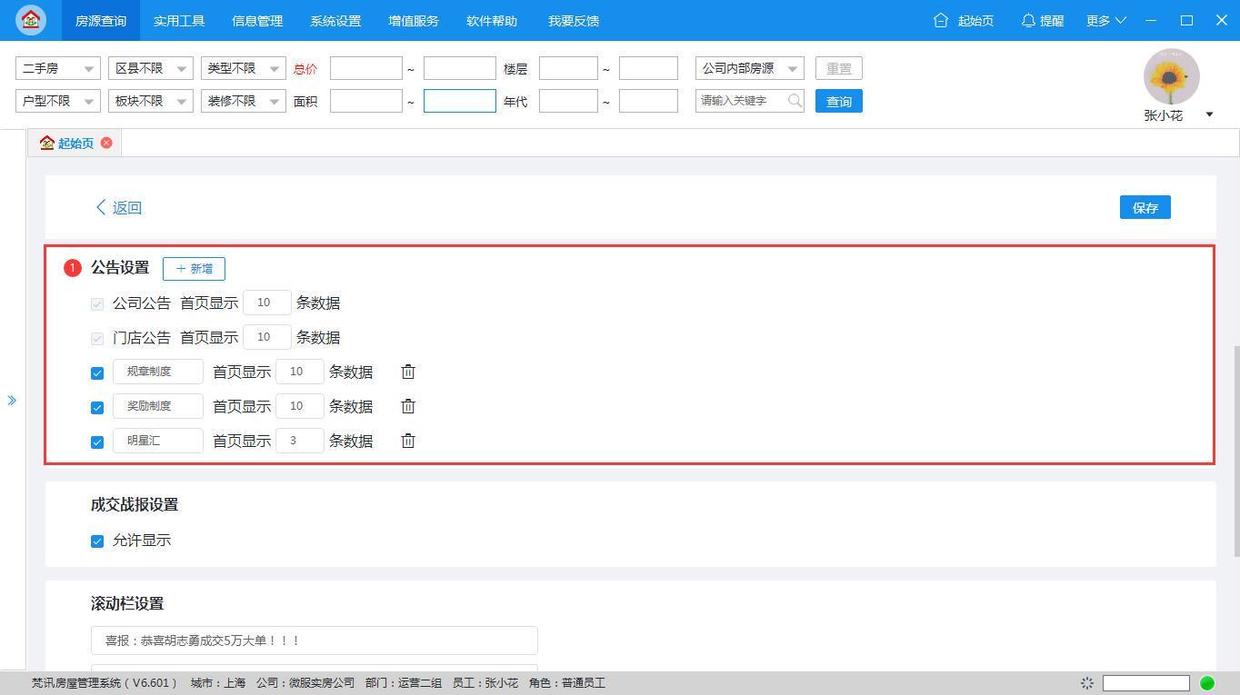Enable 允许显示 under 成交战报设置
The image size is (1240, 695).
pos(97,541)
